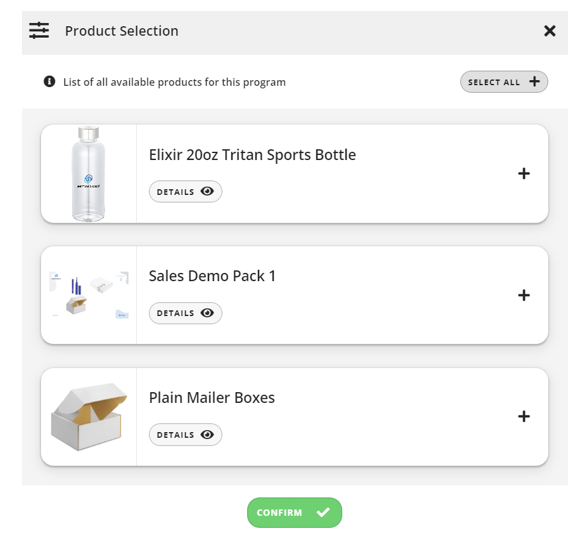Select the Plain Mailer Boxes thumbnail image
The image size is (582, 542).
pyautogui.click(x=89, y=417)
